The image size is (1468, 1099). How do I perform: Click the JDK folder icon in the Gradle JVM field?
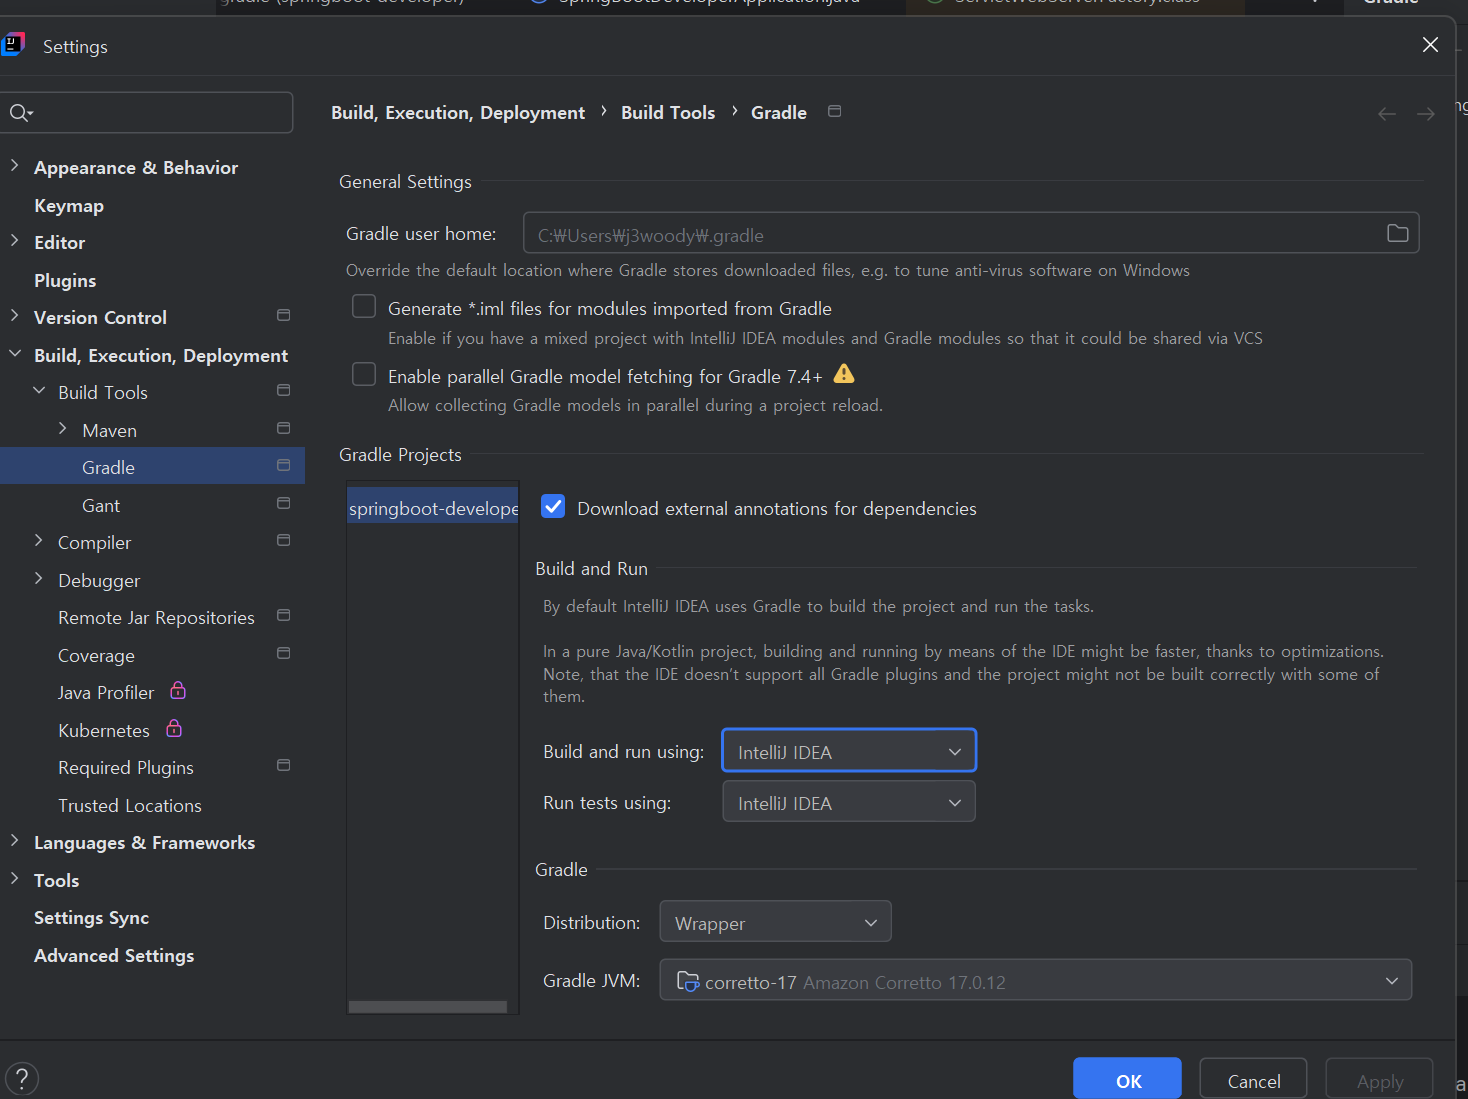click(x=688, y=981)
